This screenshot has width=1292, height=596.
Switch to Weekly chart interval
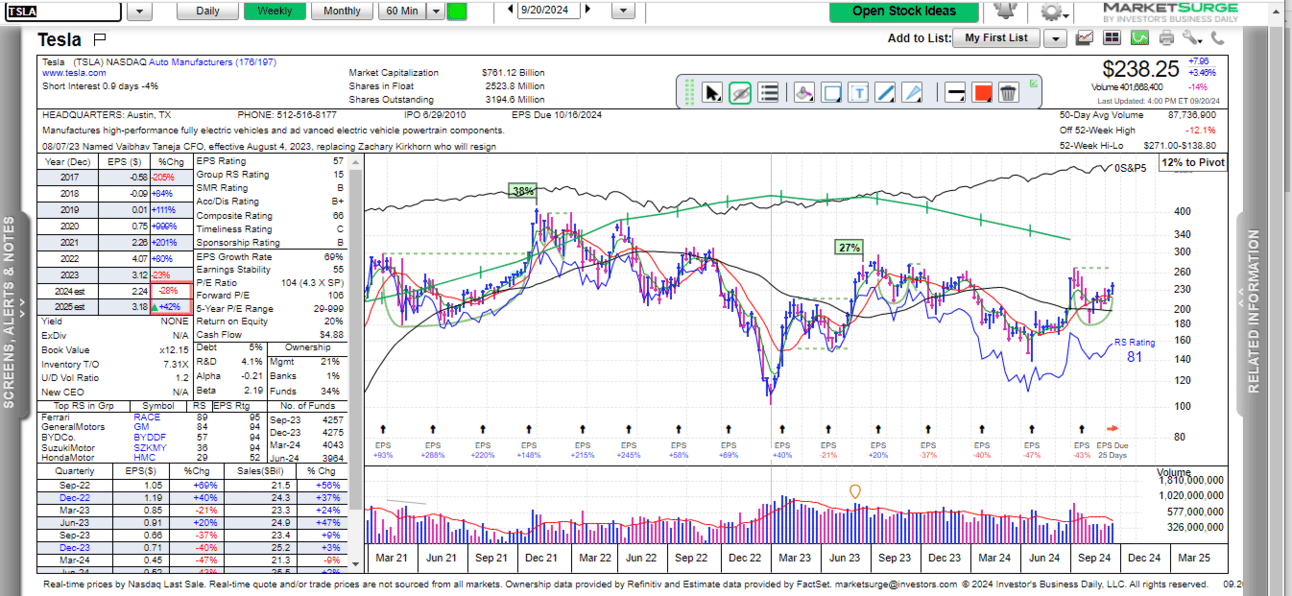275,11
